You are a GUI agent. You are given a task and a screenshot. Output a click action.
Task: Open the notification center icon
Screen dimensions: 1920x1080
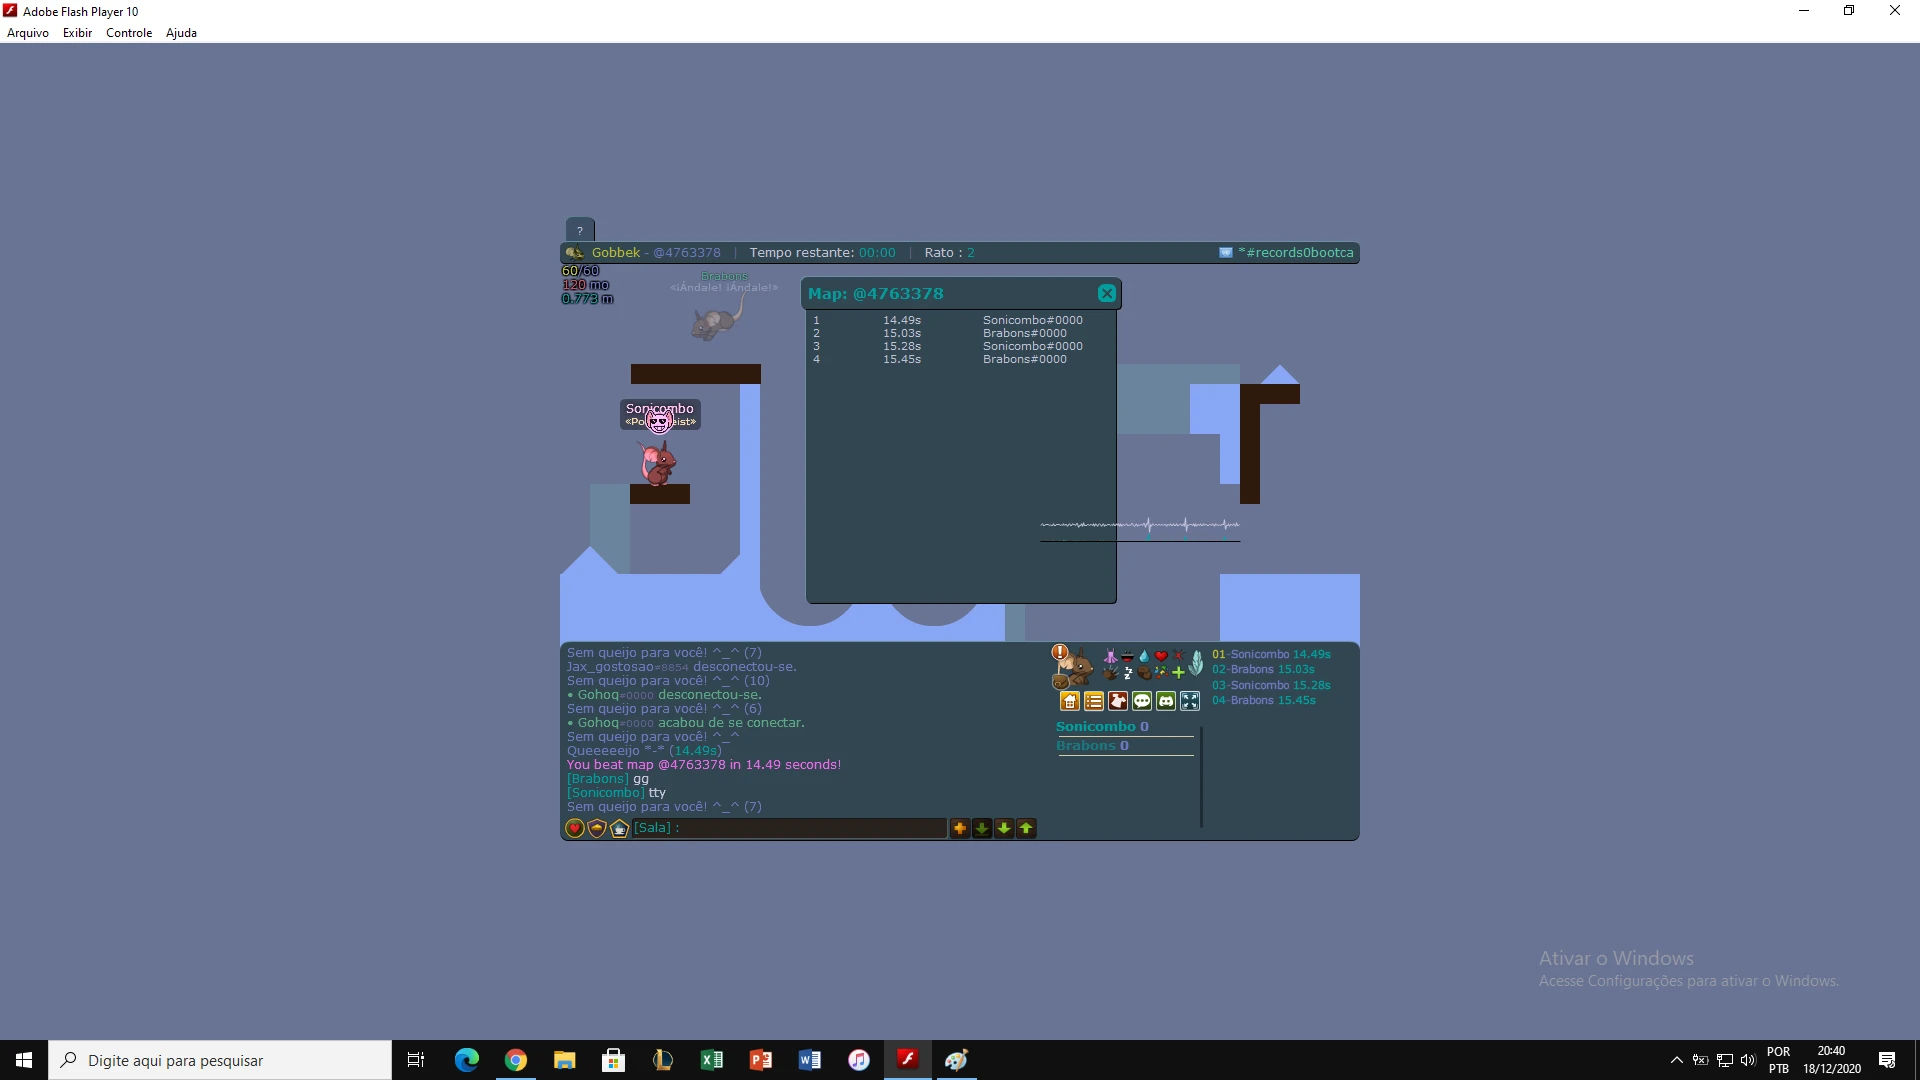(1887, 1060)
